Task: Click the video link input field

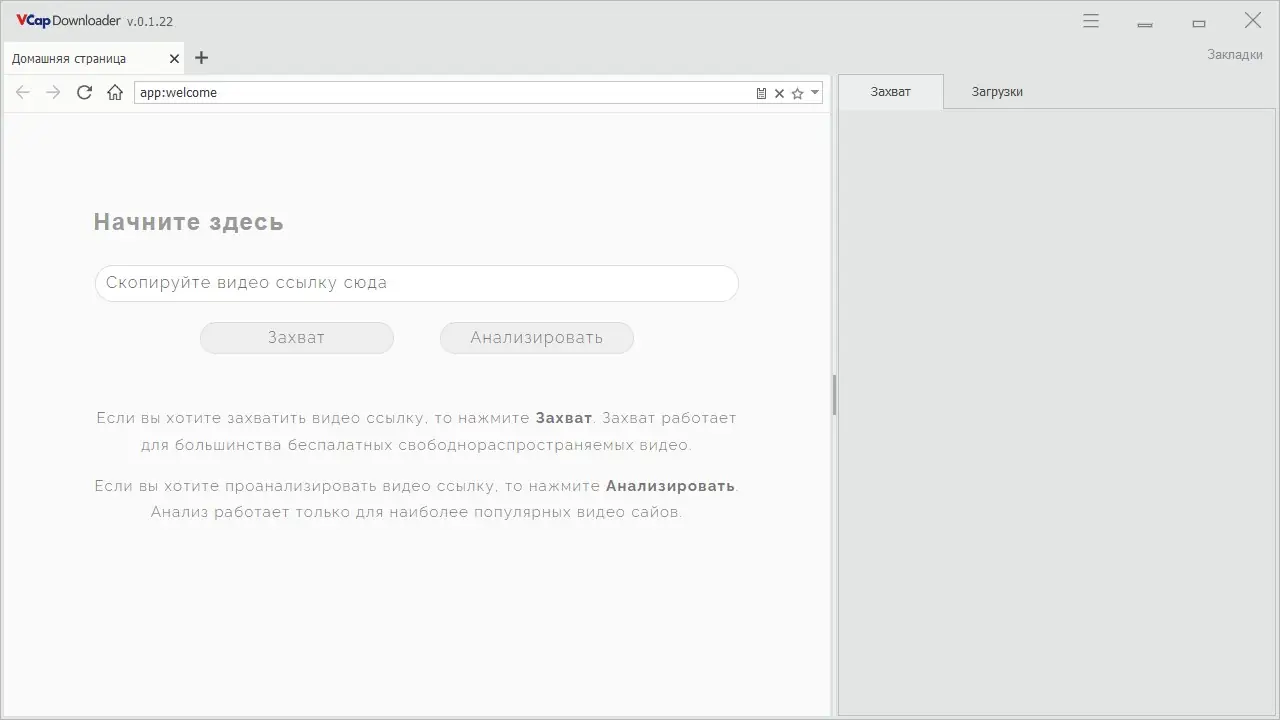Action: point(416,283)
